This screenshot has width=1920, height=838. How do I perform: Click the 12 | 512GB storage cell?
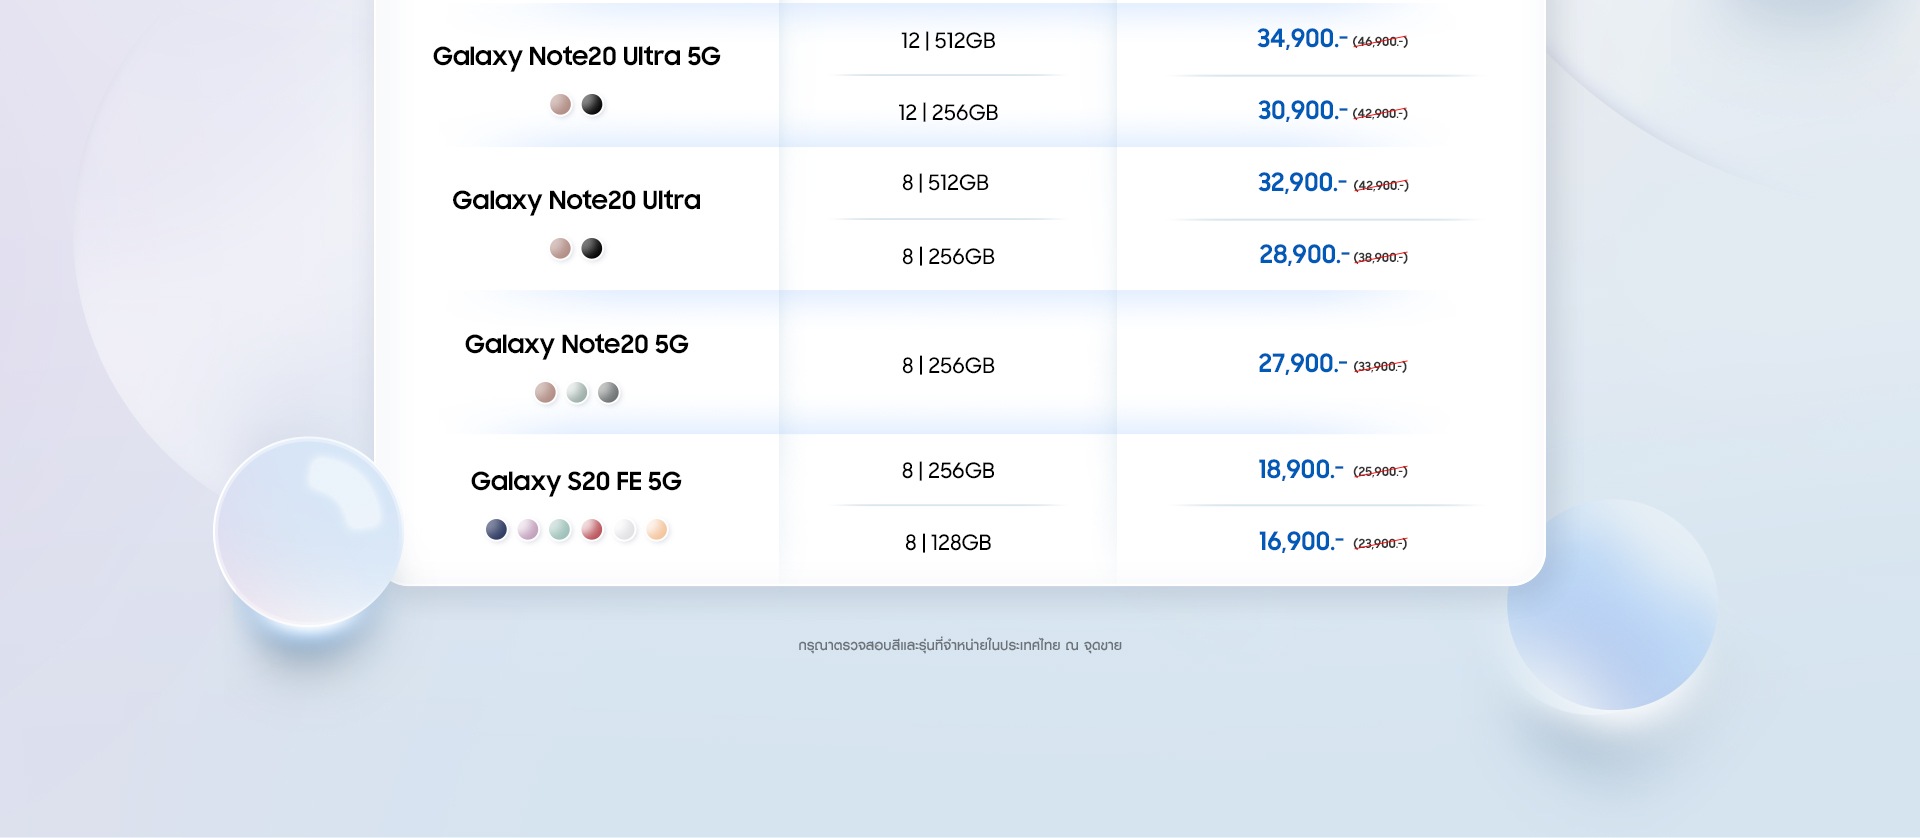pyautogui.click(x=948, y=41)
